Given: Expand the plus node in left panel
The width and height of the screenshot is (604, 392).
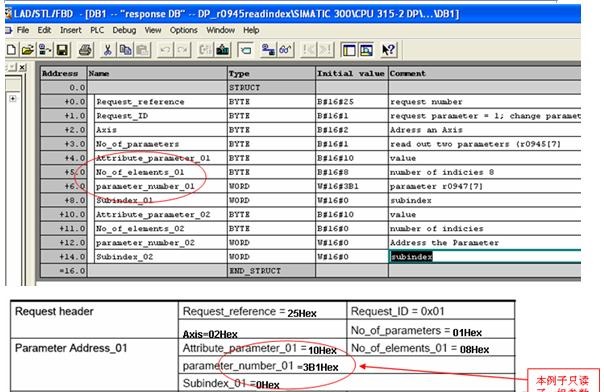Looking at the screenshot, I should coord(13,99).
